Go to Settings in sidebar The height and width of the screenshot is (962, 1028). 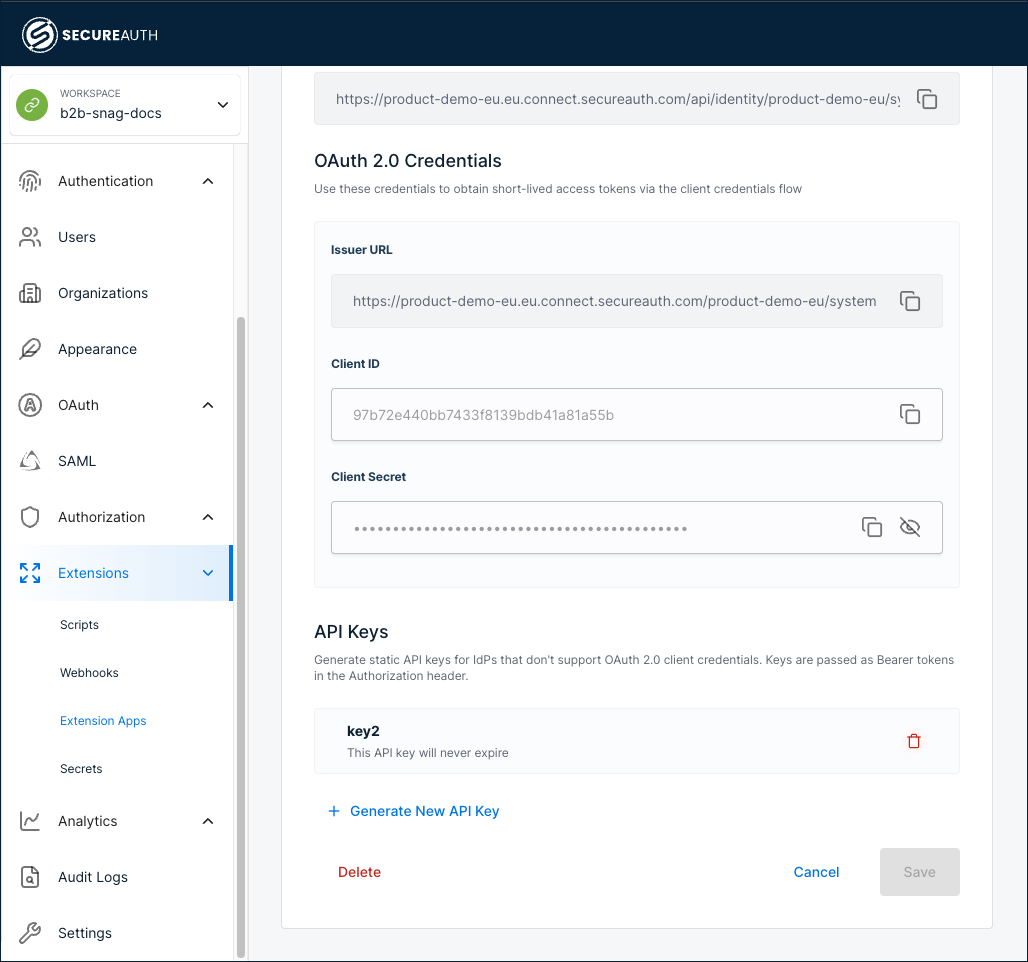(85, 932)
